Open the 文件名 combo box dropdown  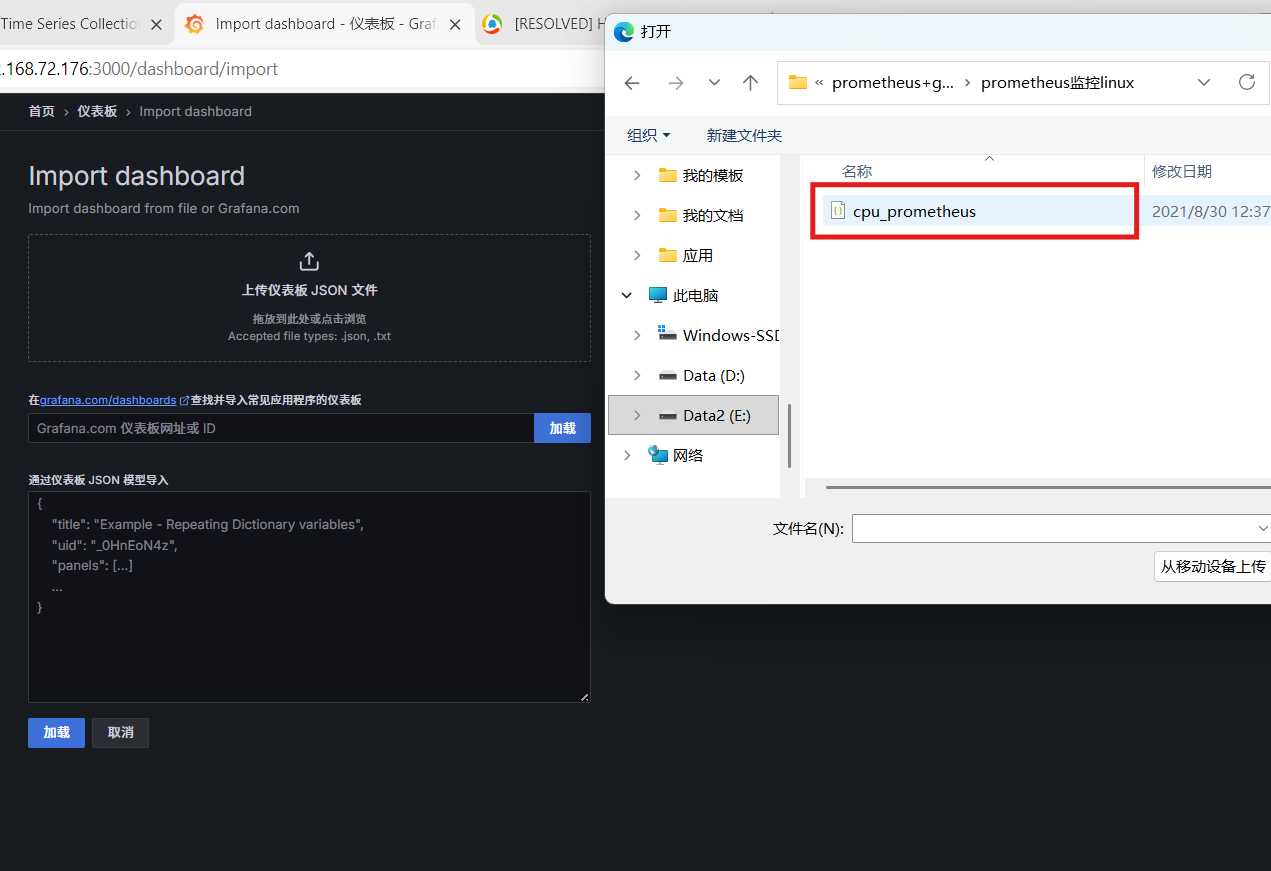coord(1263,528)
